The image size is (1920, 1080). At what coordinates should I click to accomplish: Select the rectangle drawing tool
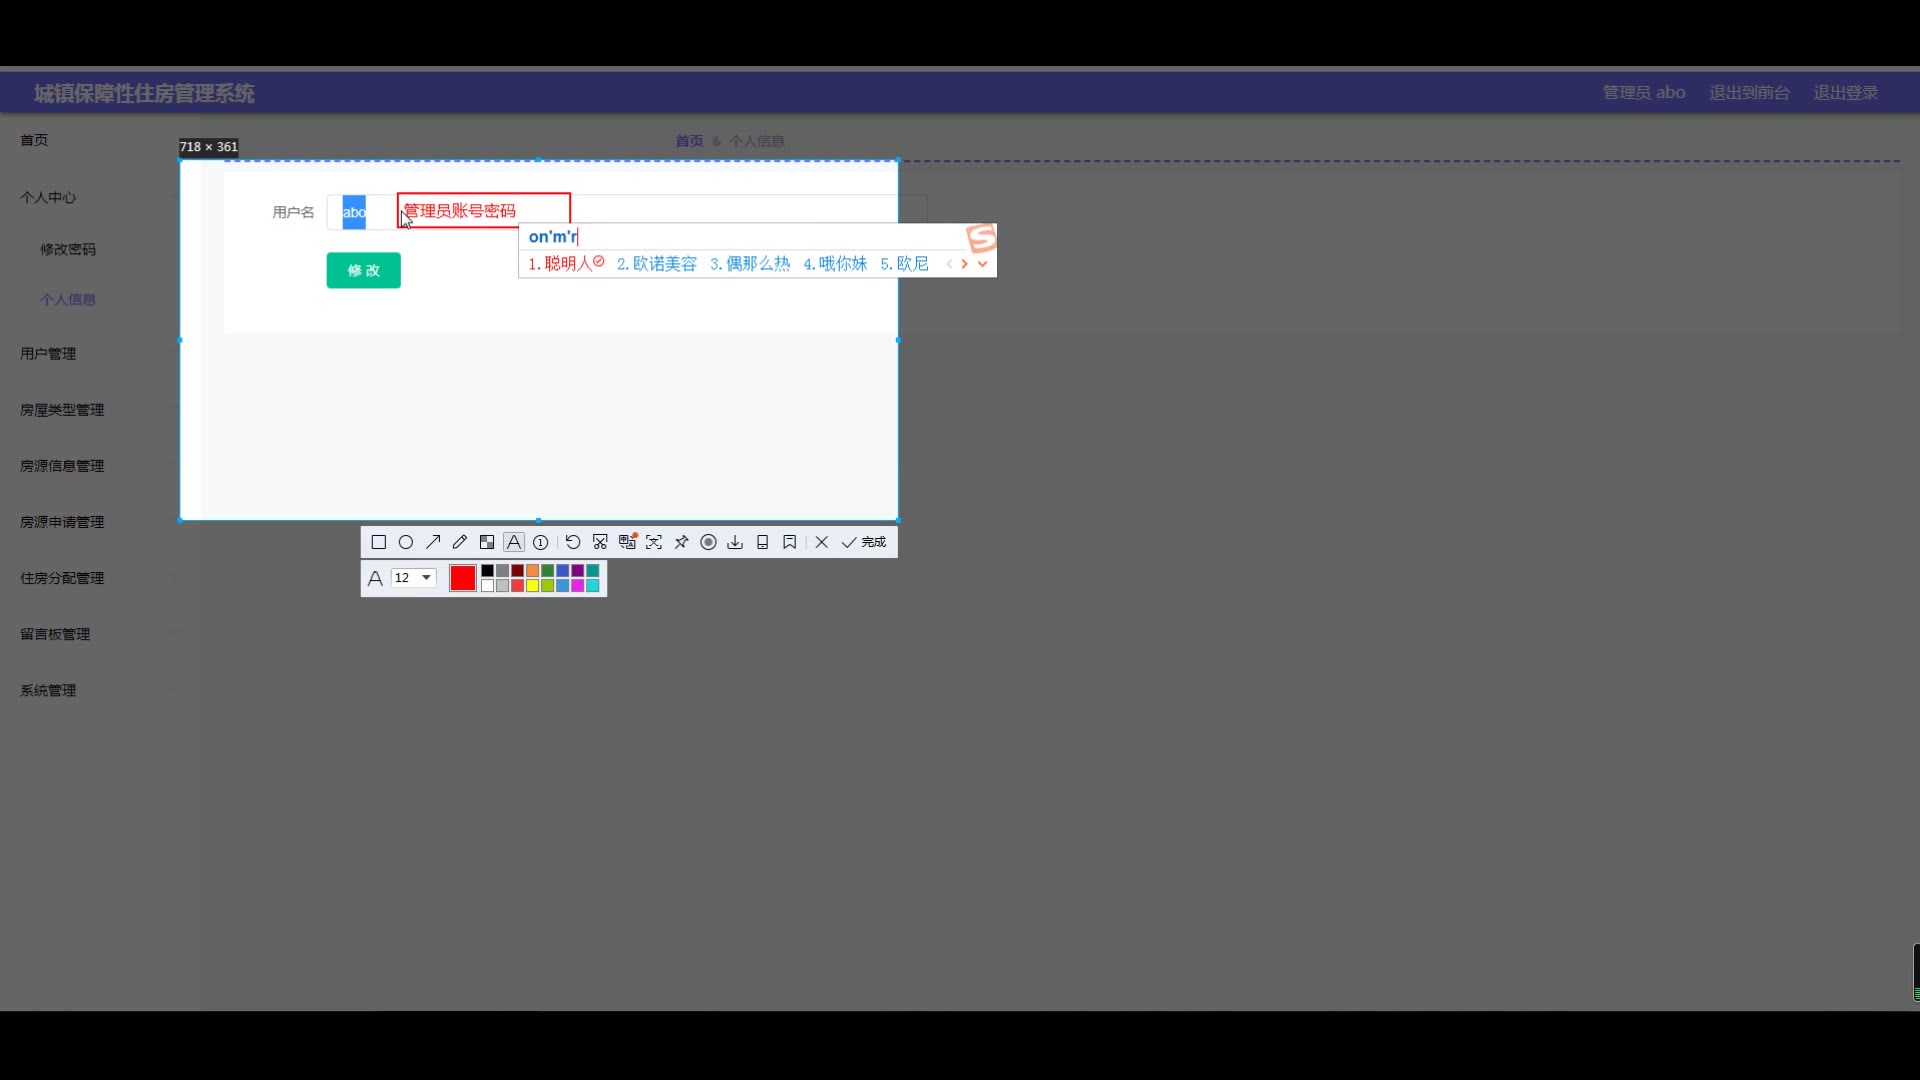click(x=378, y=542)
